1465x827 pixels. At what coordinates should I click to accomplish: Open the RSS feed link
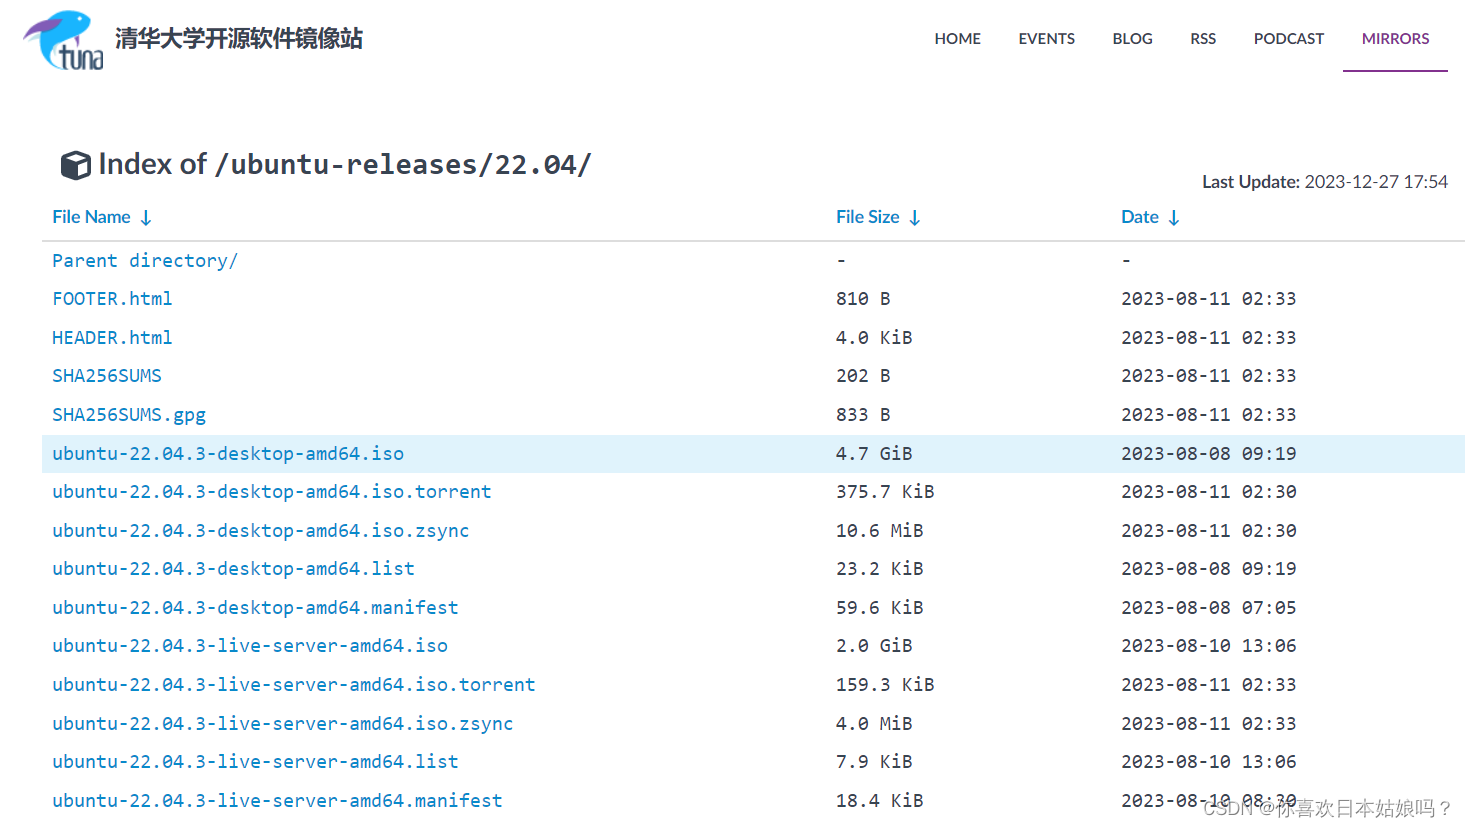click(x=1203, y=39)
